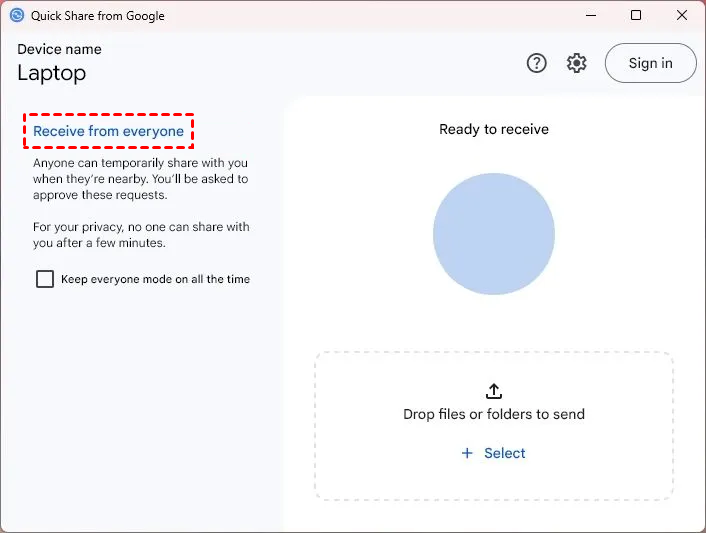Minimize the Quick Share window

[x=589, y=16]
